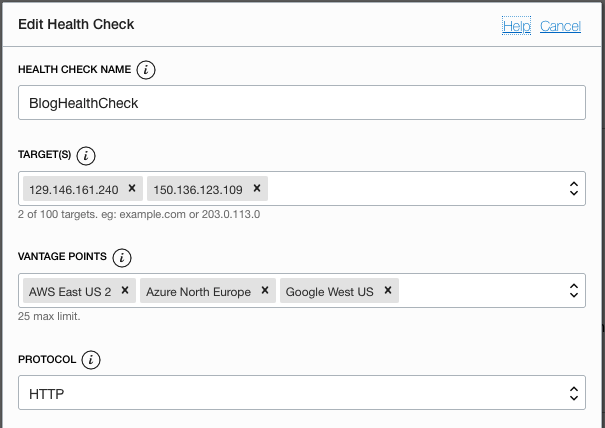Select the 150.136.123.109 target chip
The height and width of the screenshot is (428, 605).
click(198, 188)
